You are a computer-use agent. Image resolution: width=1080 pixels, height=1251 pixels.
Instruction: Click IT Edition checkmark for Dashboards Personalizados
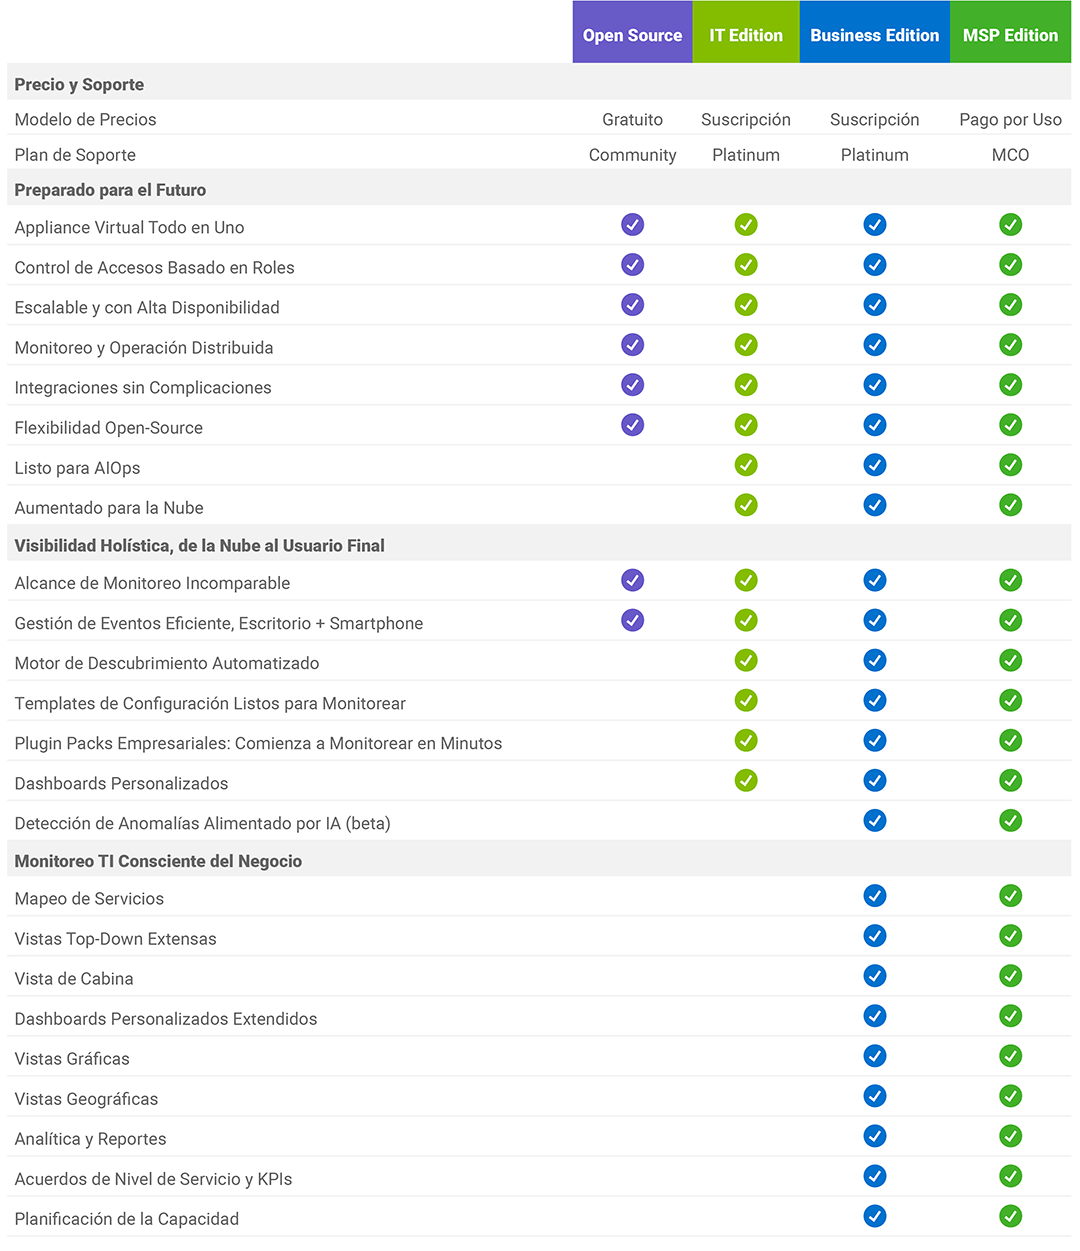pyautogui.click(x=746, y=780)
